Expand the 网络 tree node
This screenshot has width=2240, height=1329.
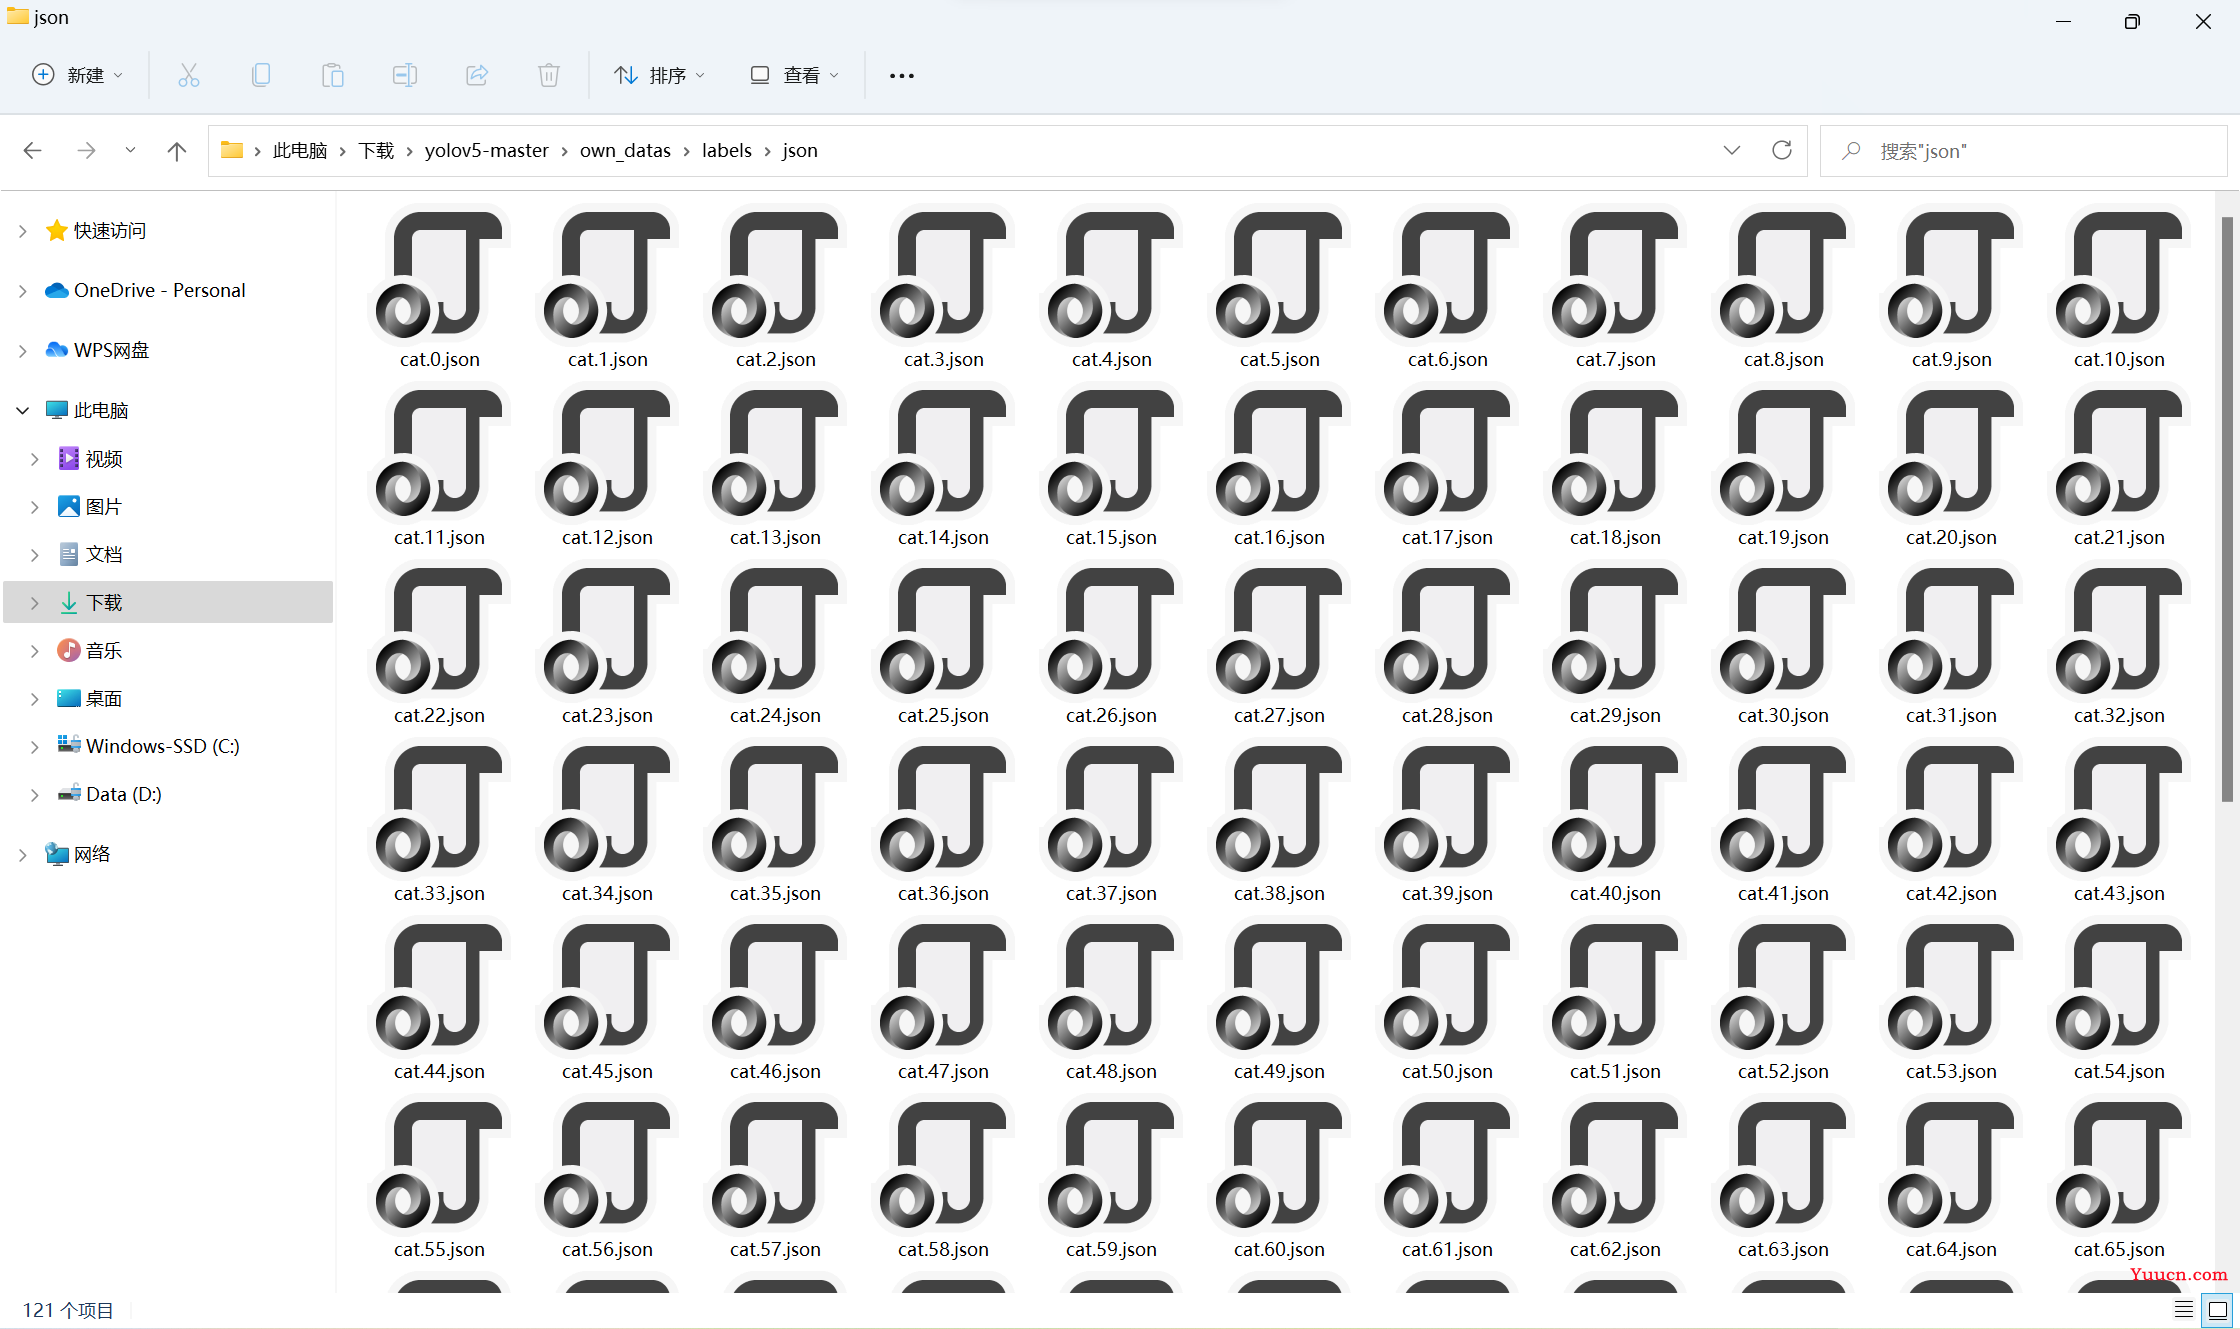[22, 855]
